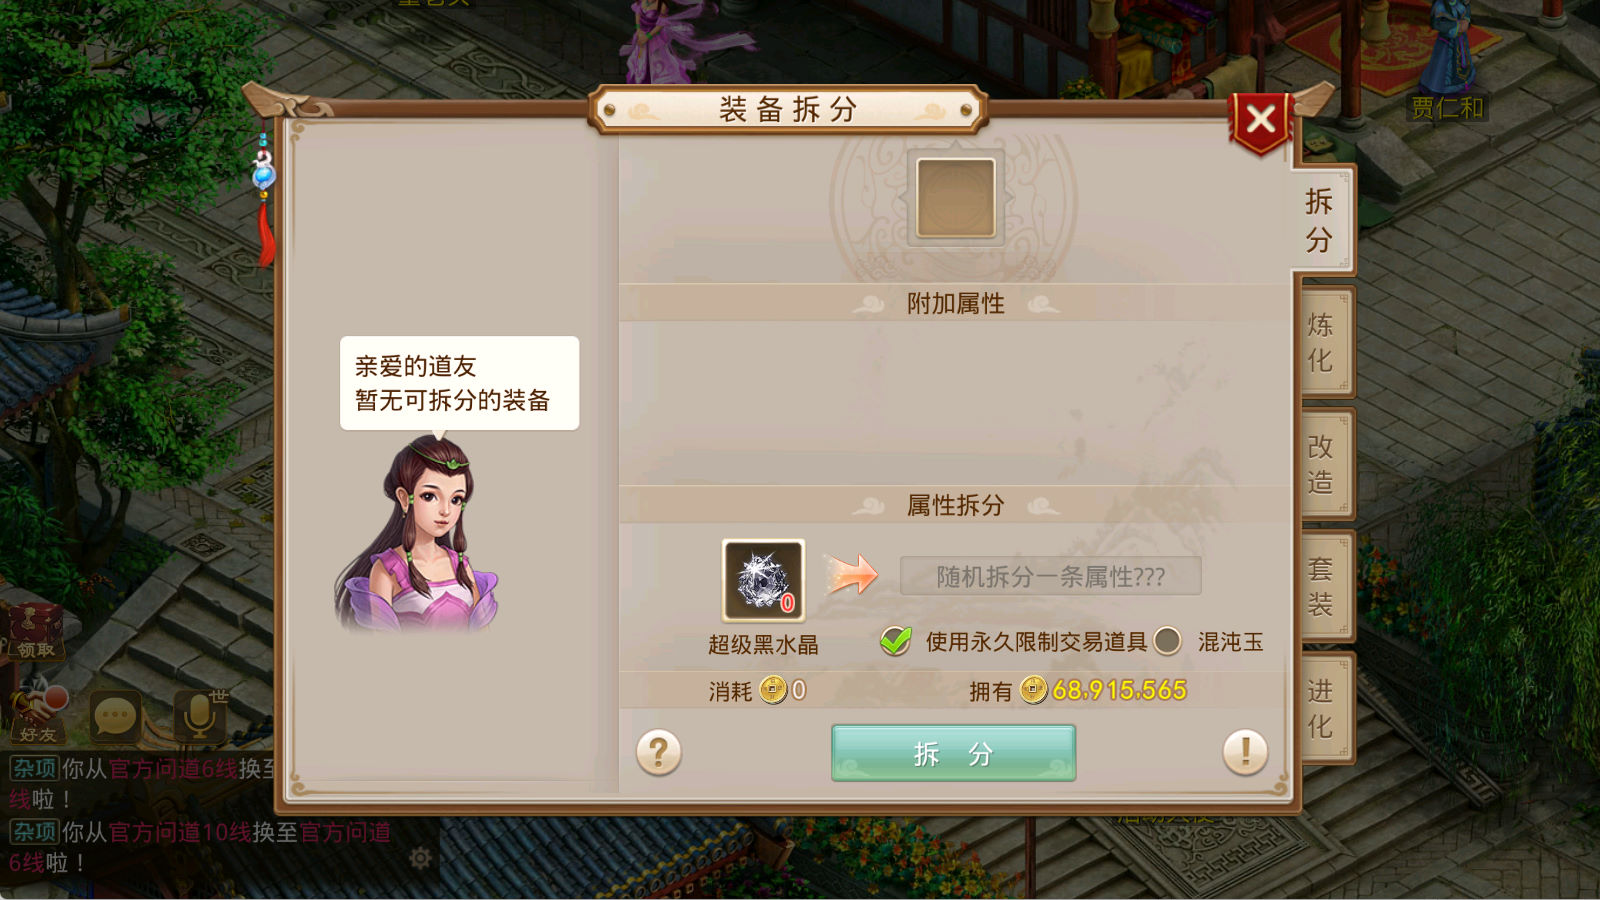
Task: Open chat settings gear icon
Action: pyautogui.click(x=420, y=858)
